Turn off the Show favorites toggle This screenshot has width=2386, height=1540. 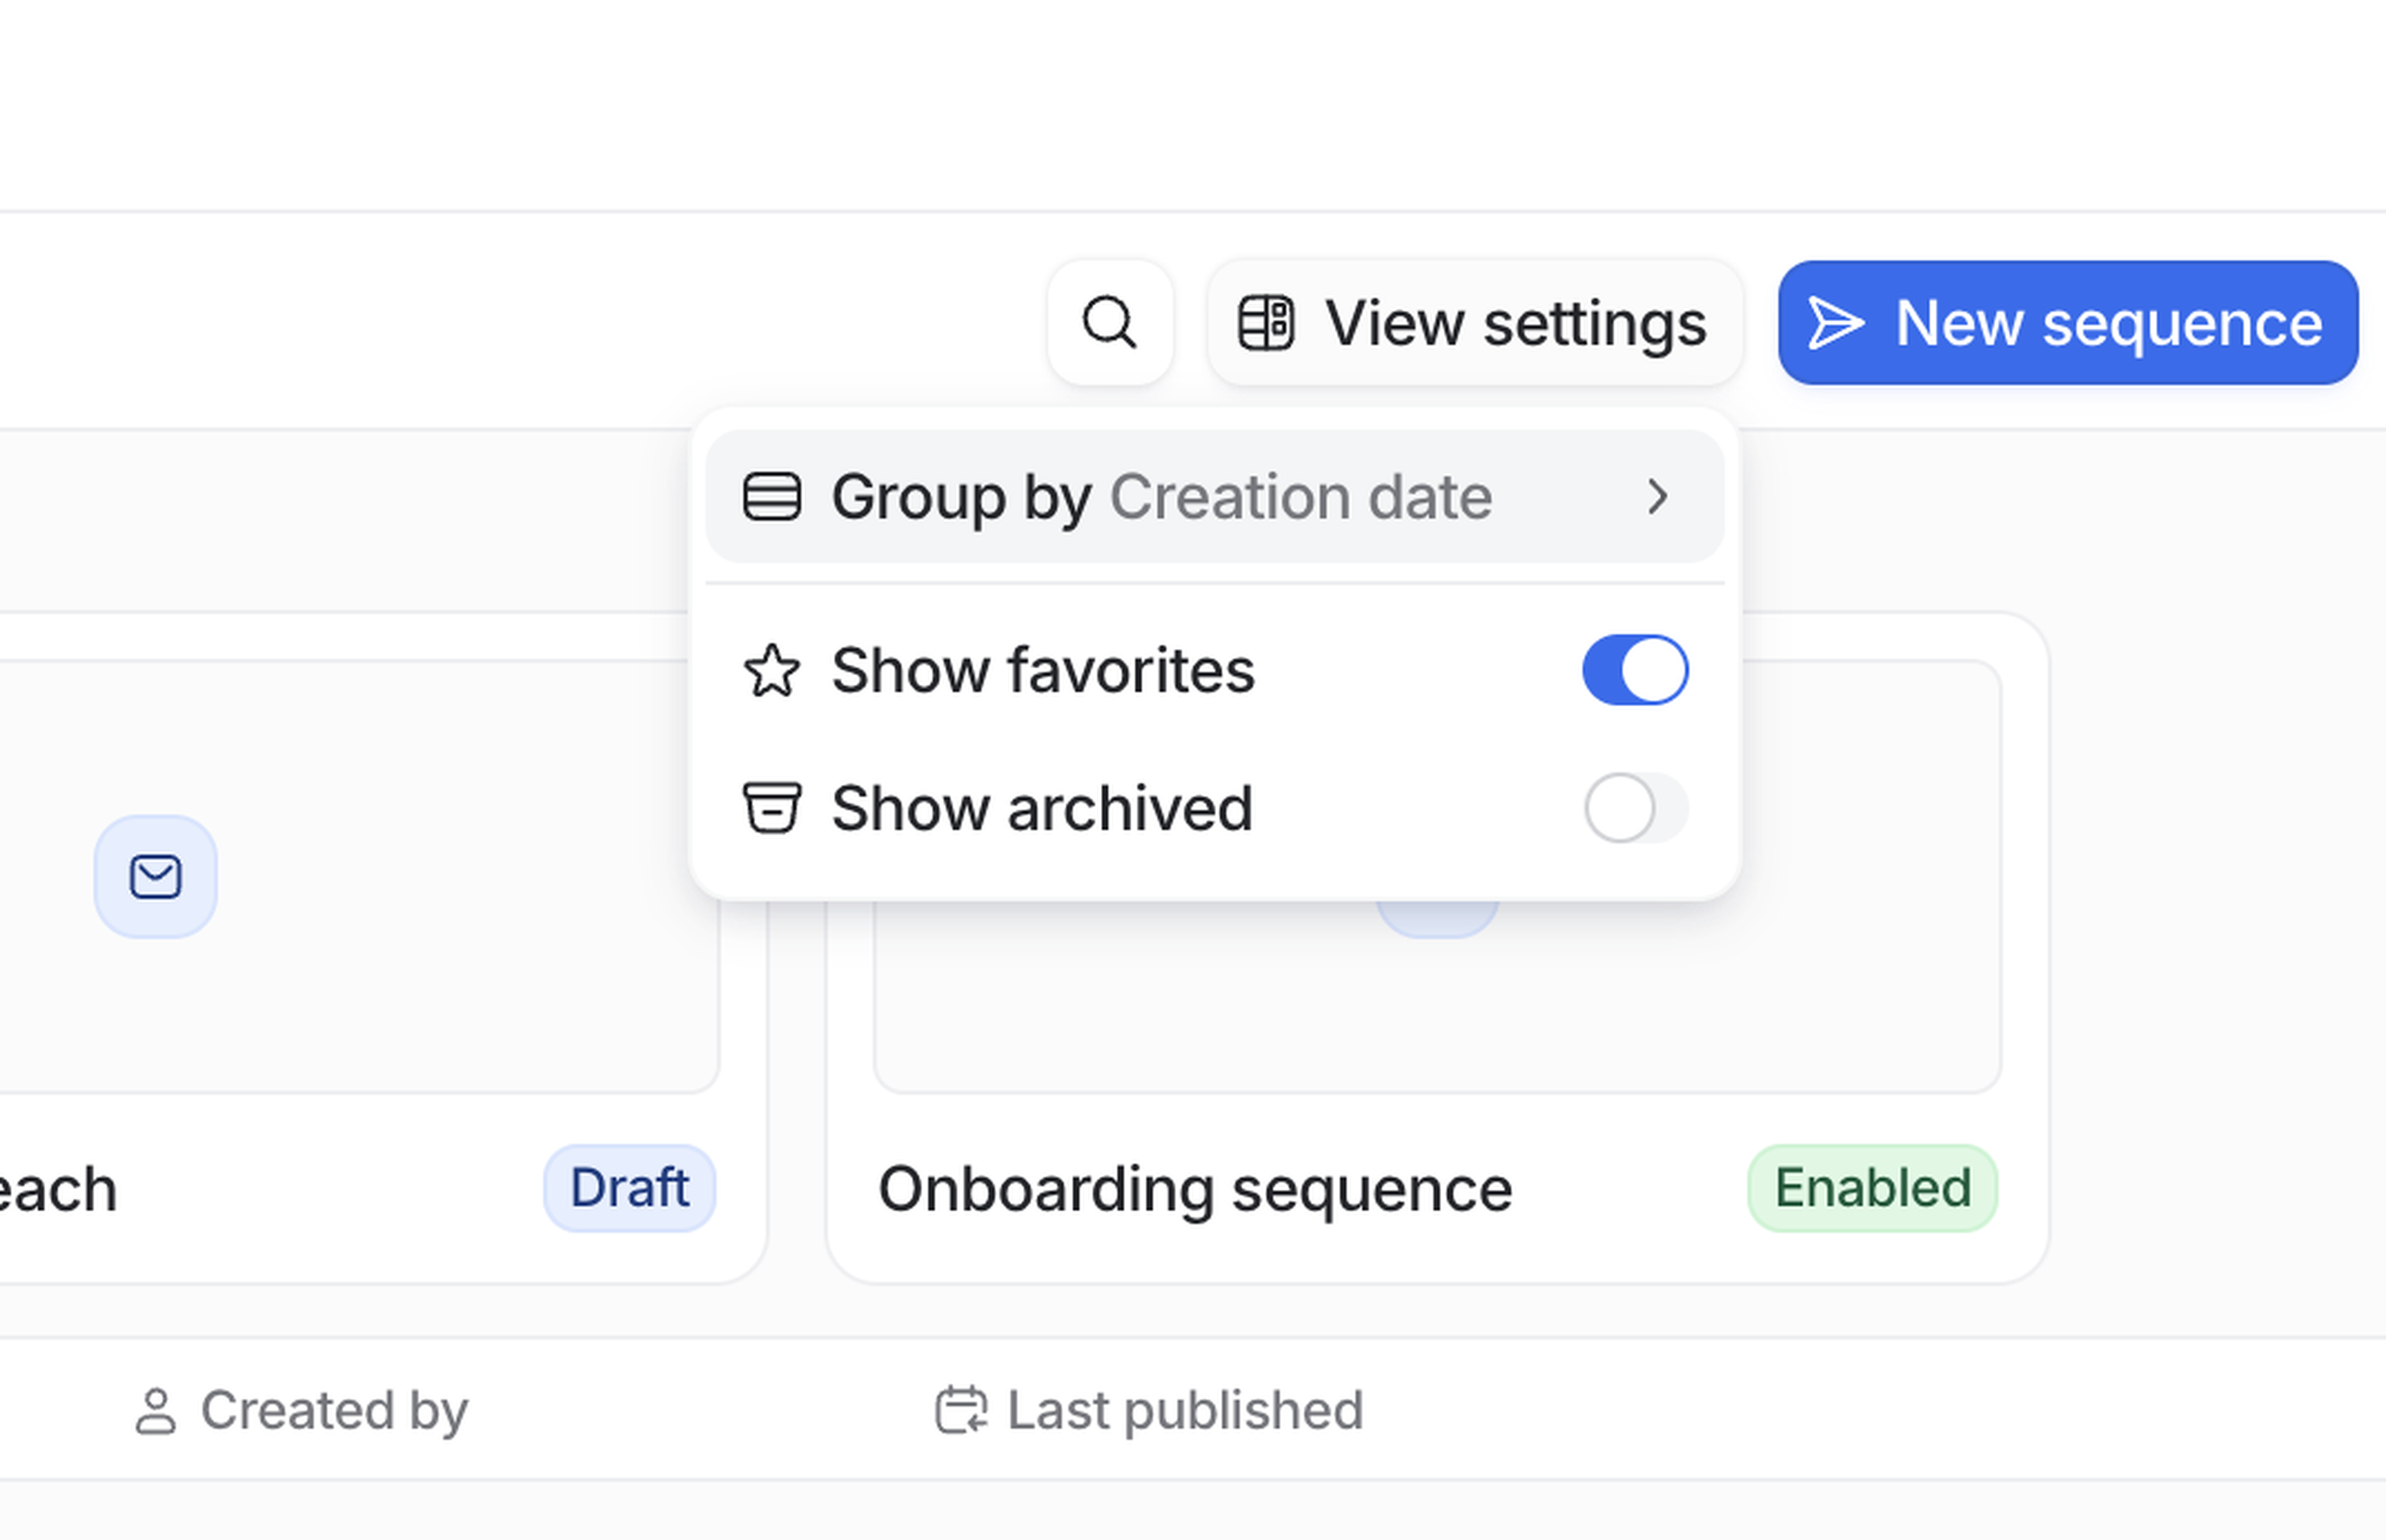[1634, 670]
